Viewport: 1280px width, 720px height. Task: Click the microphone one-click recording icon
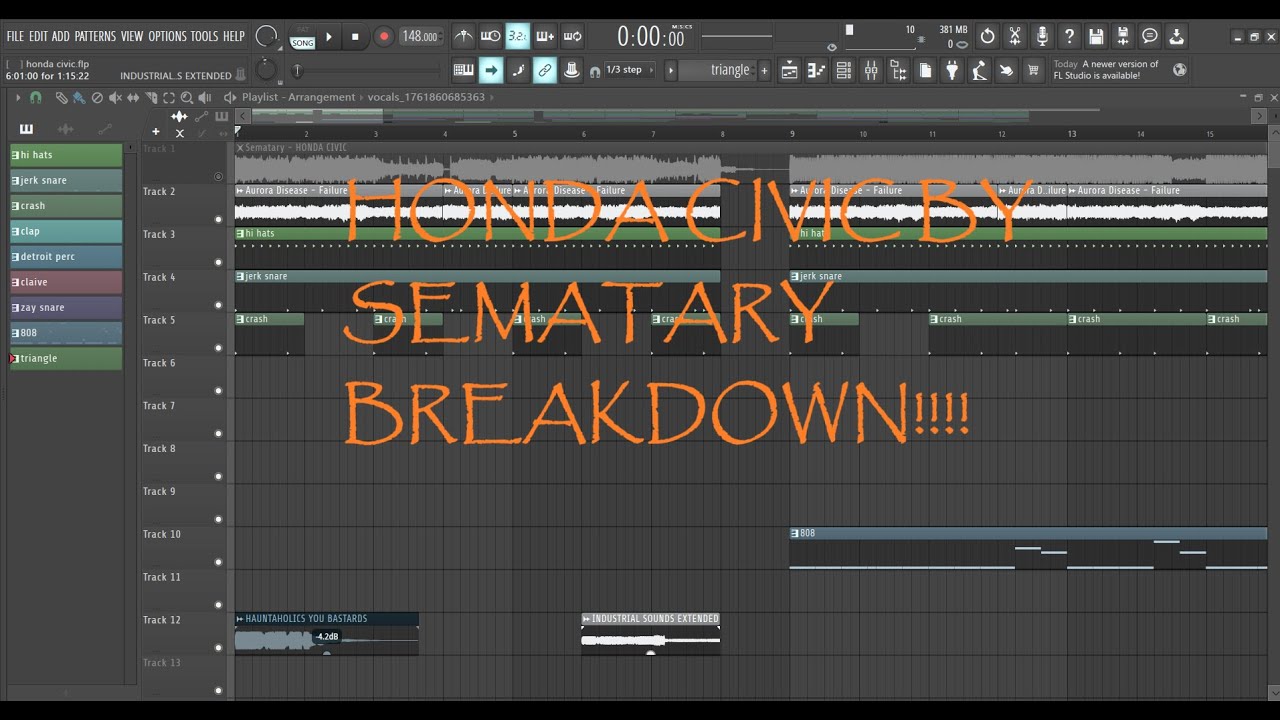tap(1042, 37)
